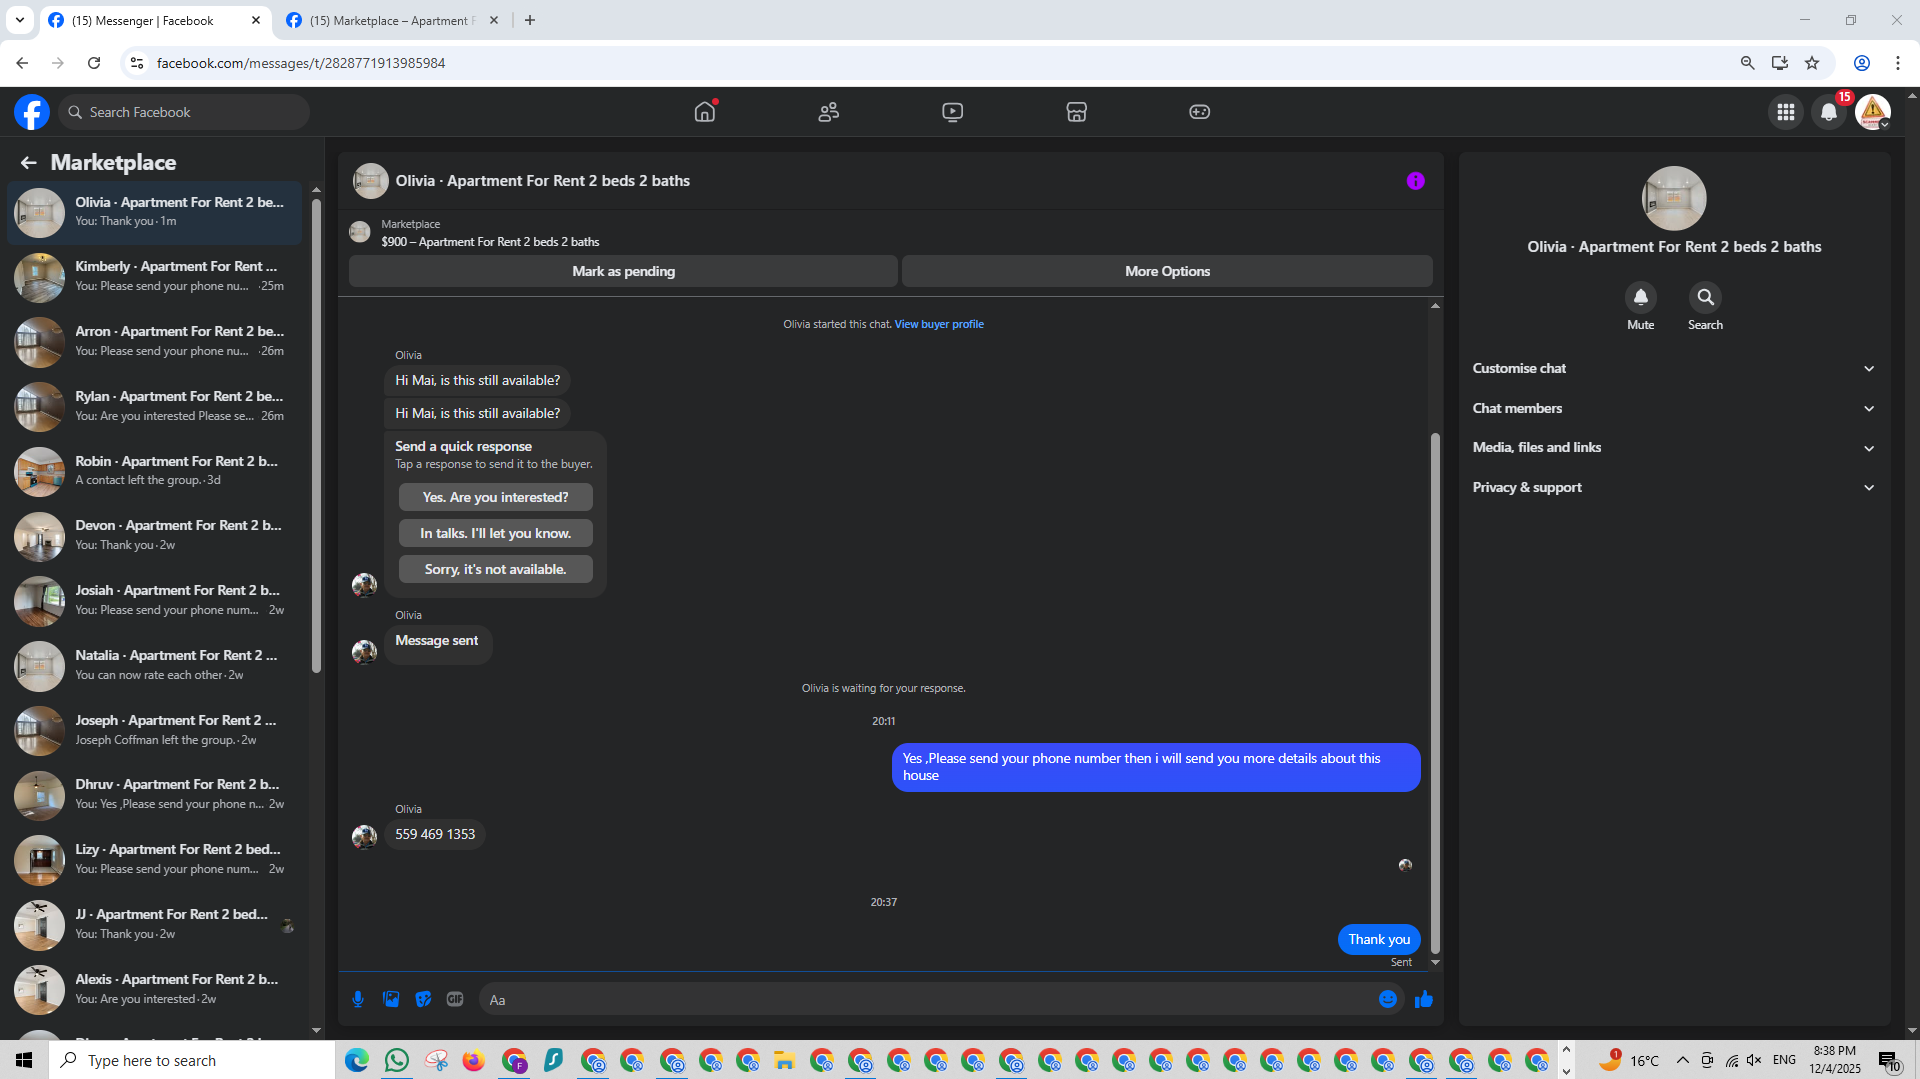The image size is (1920, 1079).
Task: Open a new browser tab
Action: tap(530, 20)
